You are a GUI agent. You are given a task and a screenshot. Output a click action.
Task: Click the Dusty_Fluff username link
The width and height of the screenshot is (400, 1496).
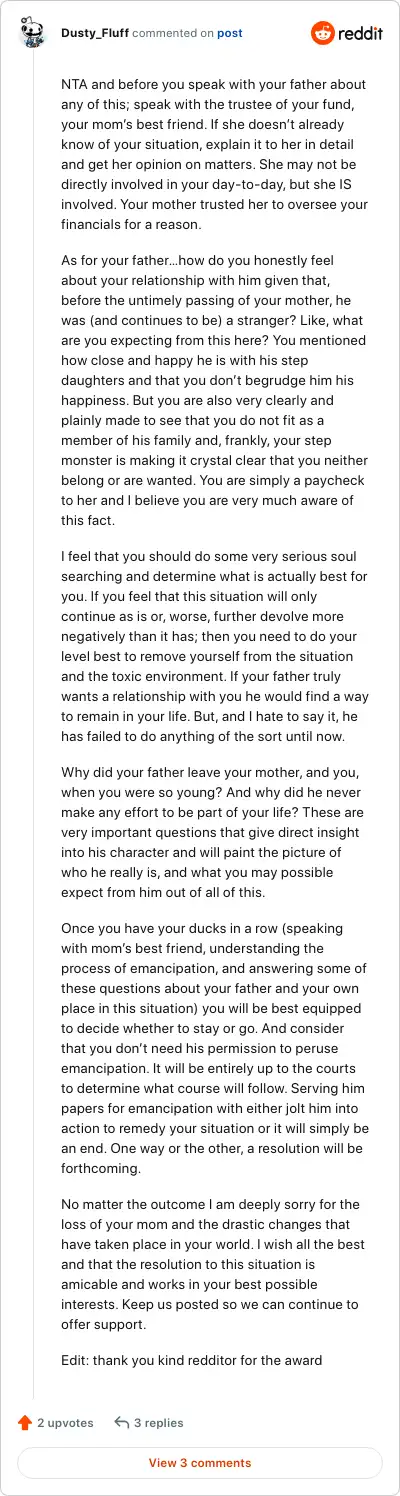point(94,33)
